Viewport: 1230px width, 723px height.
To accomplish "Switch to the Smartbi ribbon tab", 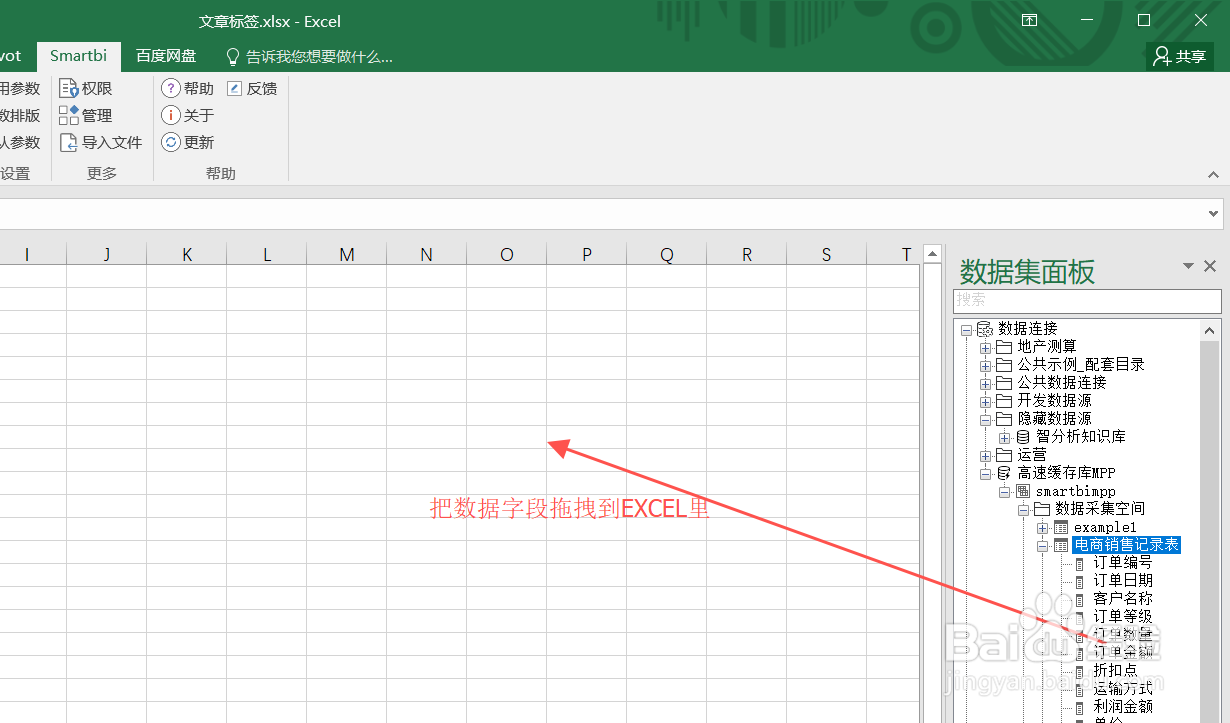I will pos(79,56).
